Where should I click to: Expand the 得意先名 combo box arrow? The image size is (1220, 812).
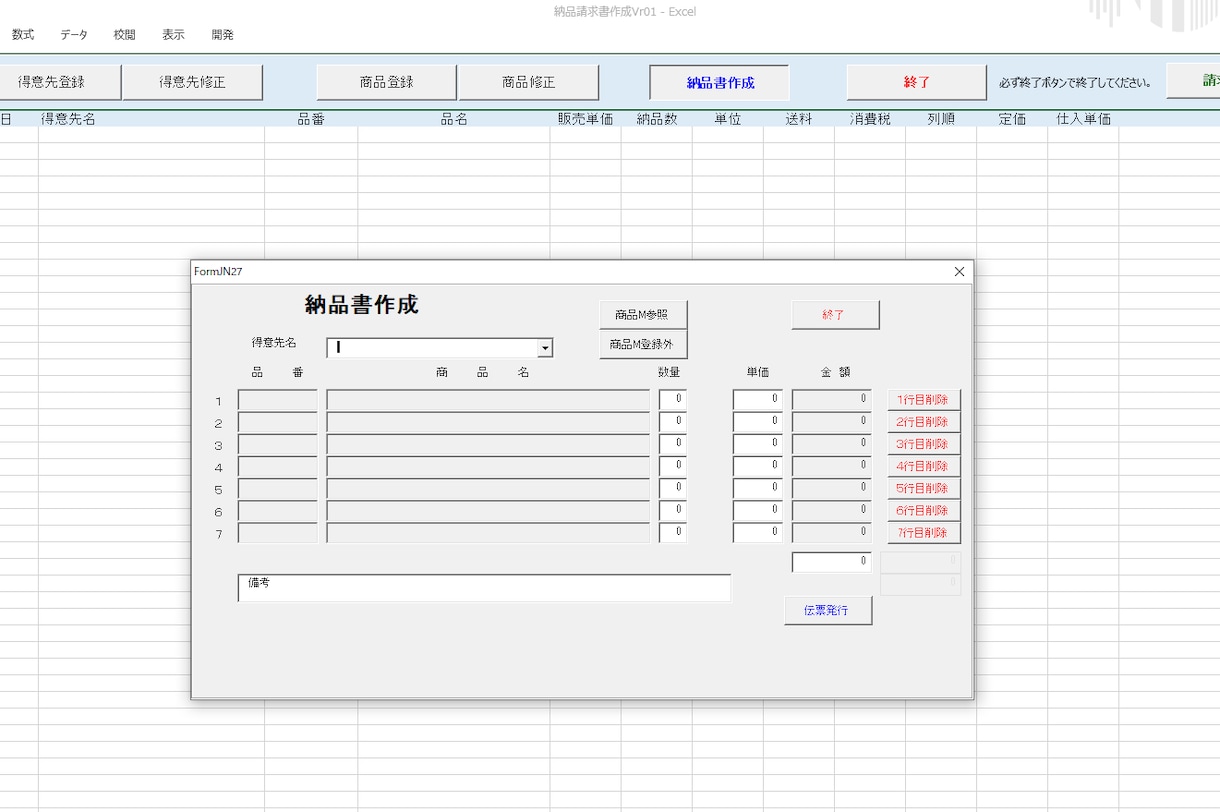pyautogui.click(x=545, y=348)
